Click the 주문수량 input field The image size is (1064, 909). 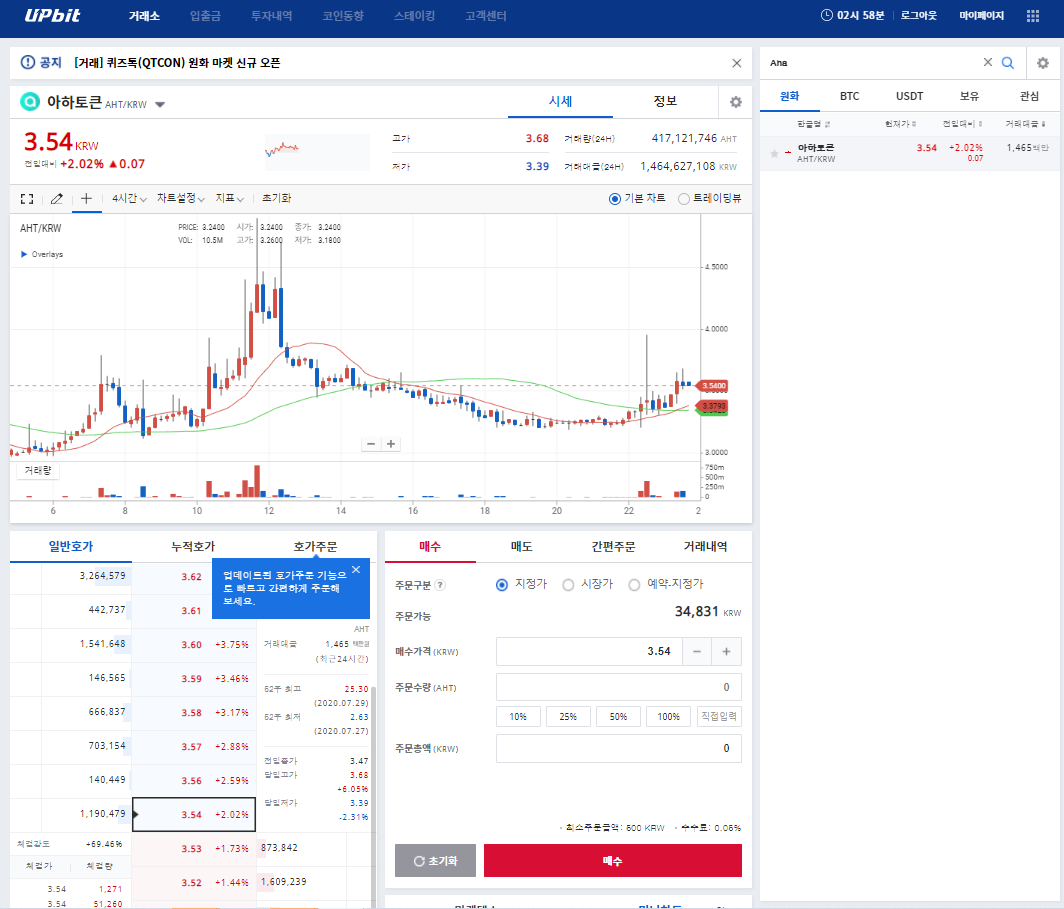pyautogui.click(x=619, y=687)
